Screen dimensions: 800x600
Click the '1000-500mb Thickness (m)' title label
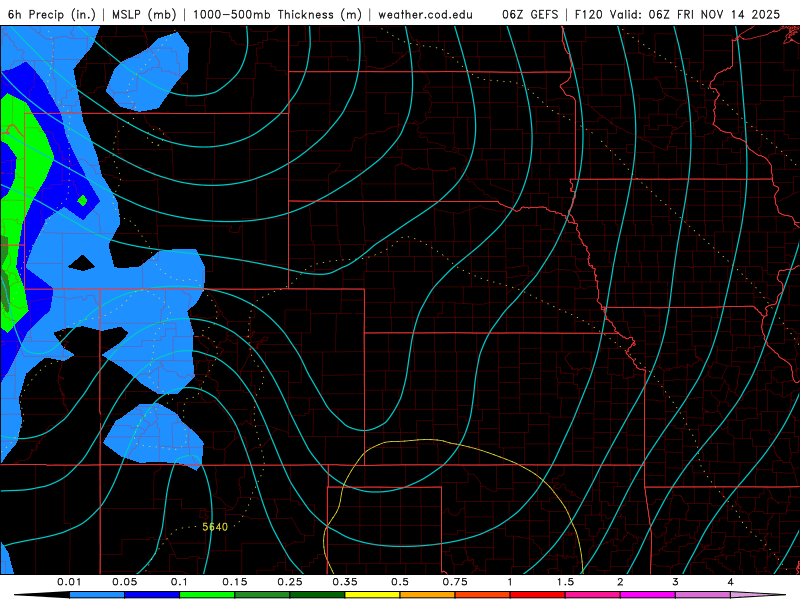pos(277,14)
